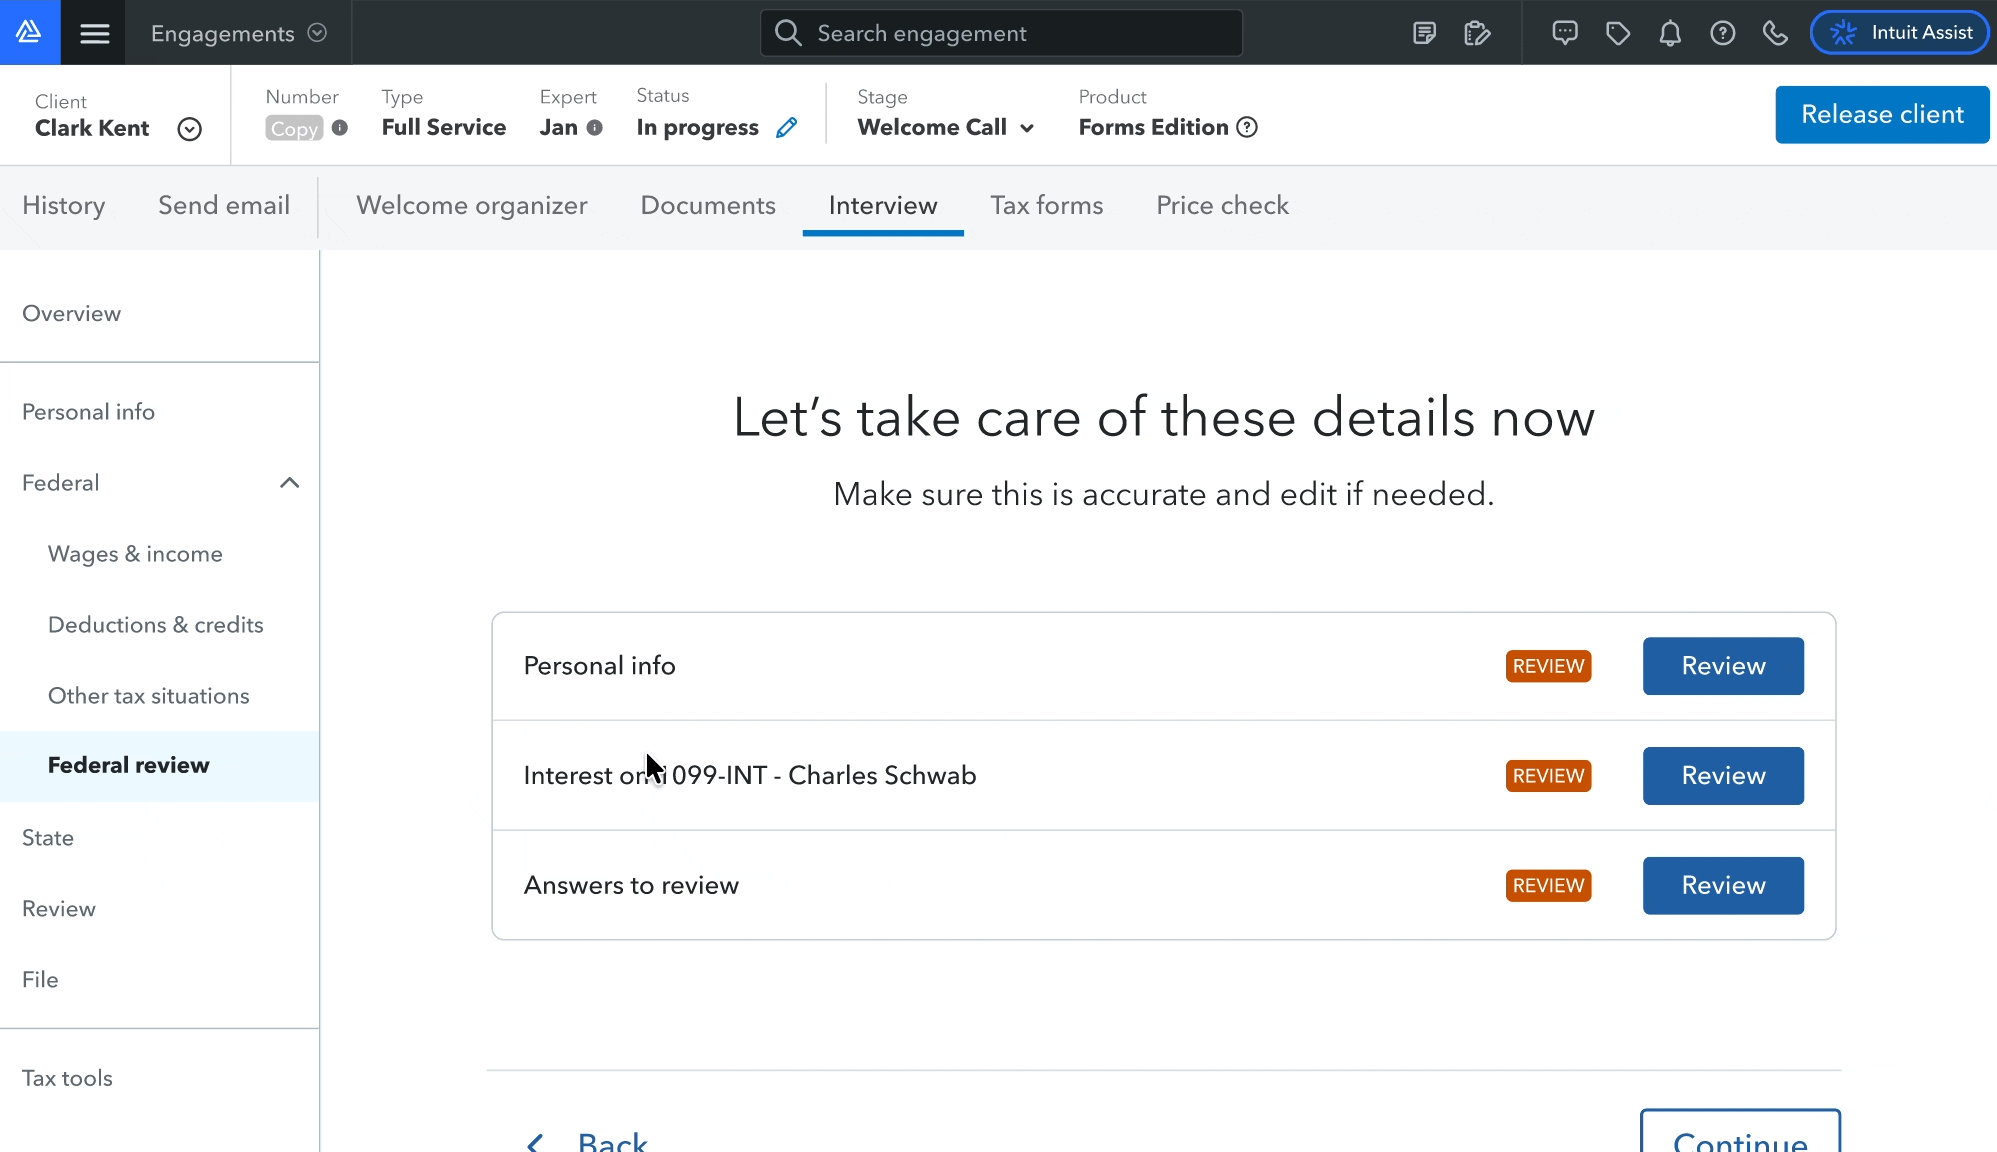
Task: Click info icon next to expert Jan
Action: [595, 128]
